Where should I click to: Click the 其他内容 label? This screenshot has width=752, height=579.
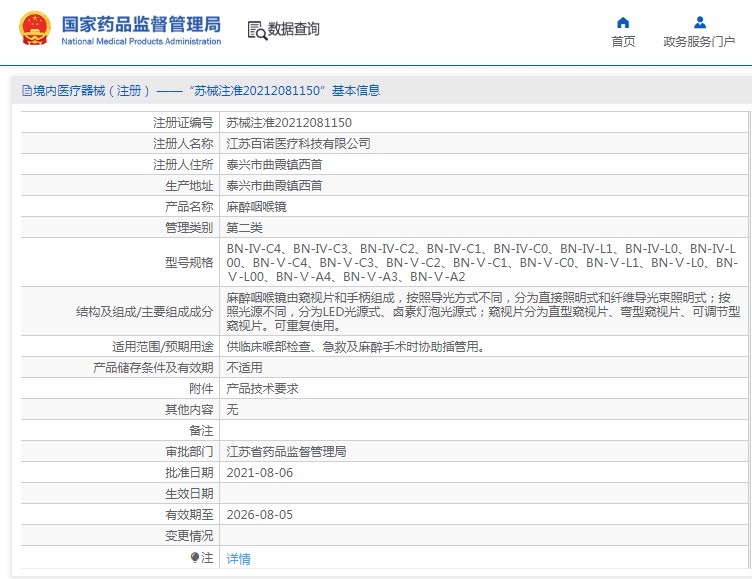pos(189,410)
